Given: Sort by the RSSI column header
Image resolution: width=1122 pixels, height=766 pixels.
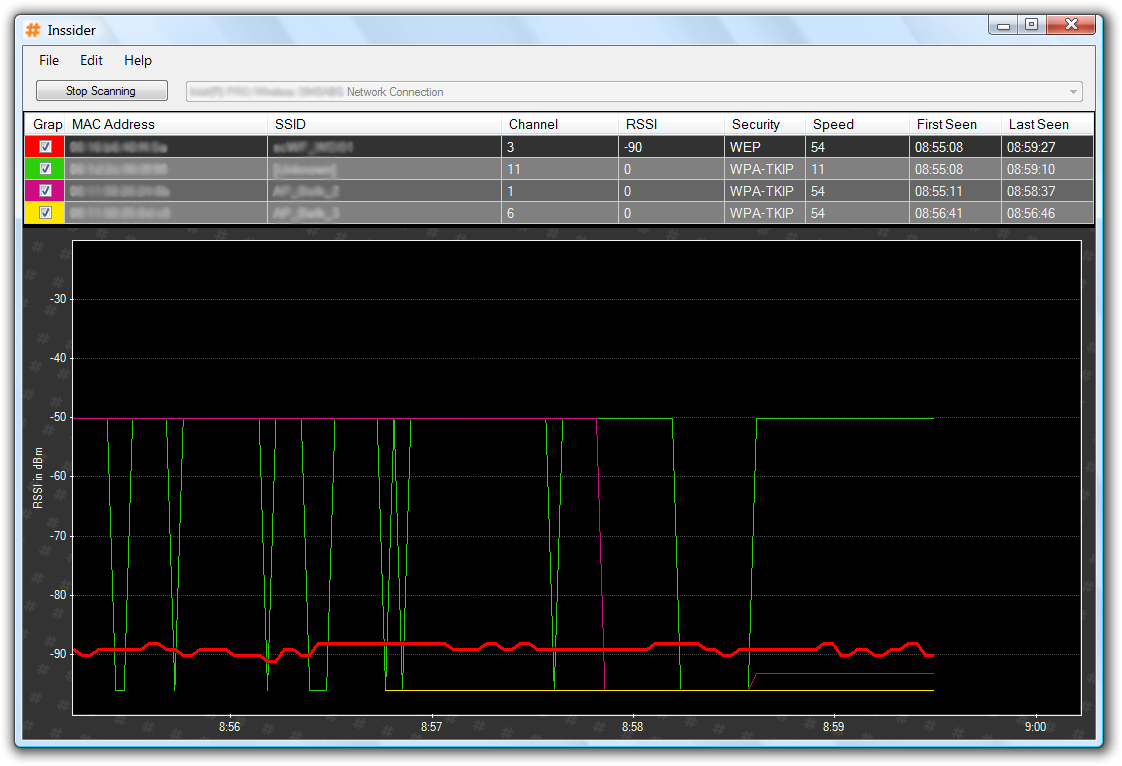Looking at the screenshot, I should (671, 125).
